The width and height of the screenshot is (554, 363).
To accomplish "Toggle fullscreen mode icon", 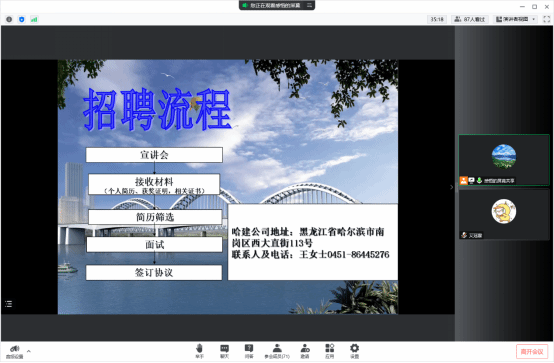I will (x=547, y=19).
